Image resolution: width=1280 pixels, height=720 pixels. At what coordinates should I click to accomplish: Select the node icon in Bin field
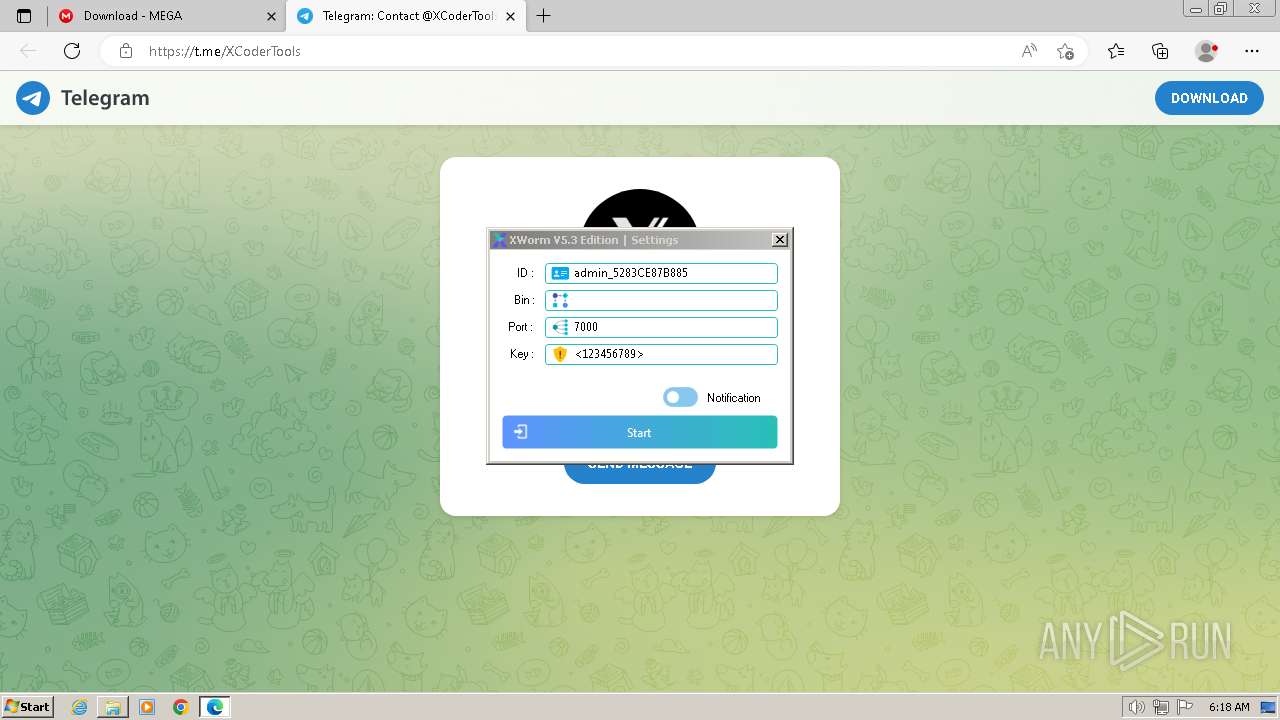[x=560, y=300]
